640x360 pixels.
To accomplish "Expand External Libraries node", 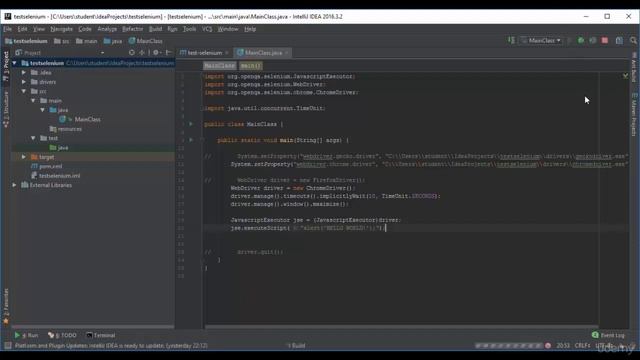I will coord(15,185).
